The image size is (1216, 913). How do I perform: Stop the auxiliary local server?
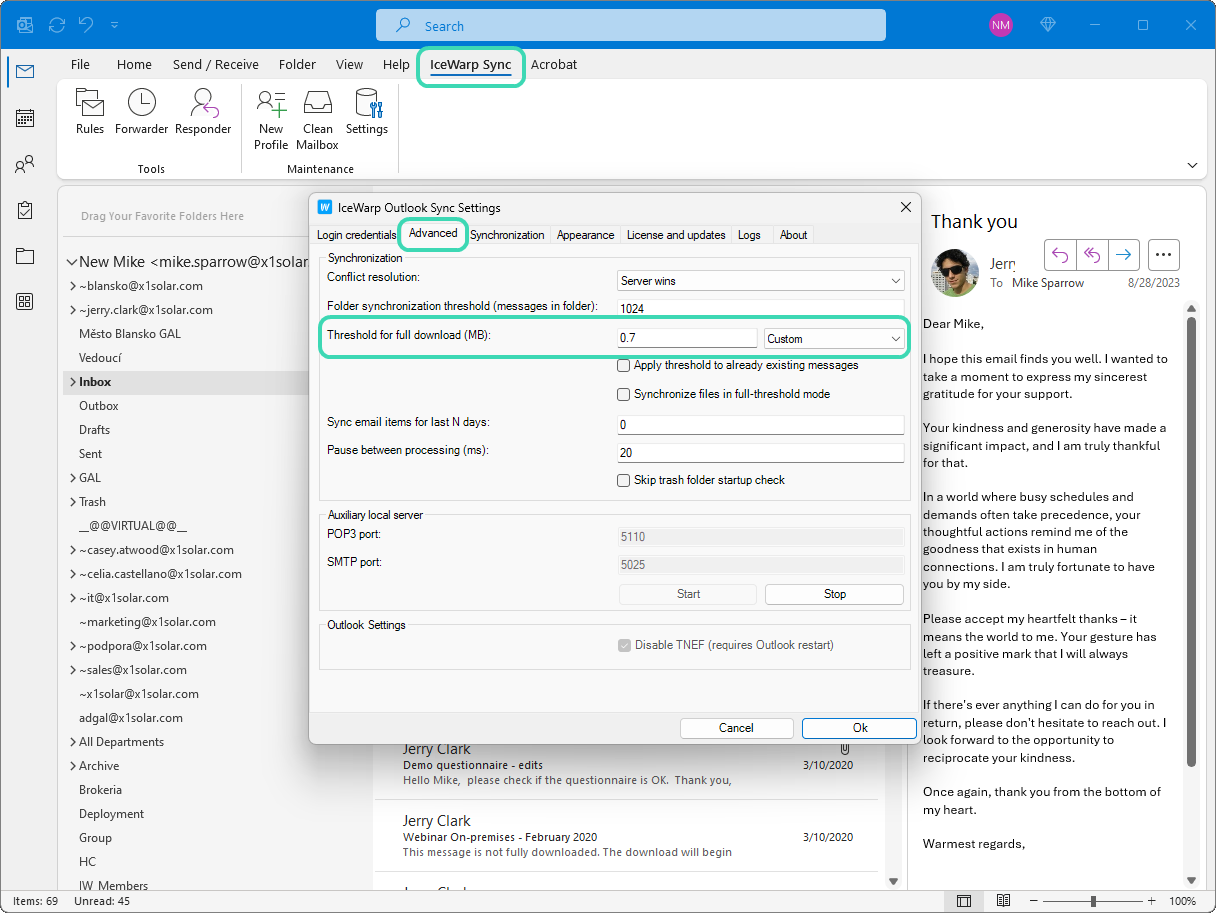click(834, 594)
